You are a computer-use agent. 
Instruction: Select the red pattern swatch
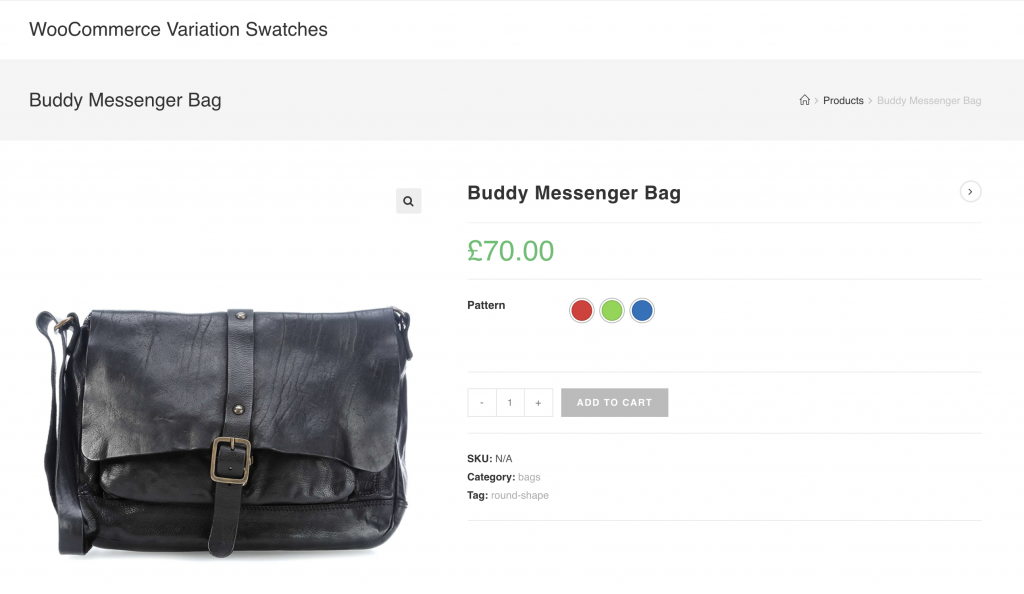[582, 310]
